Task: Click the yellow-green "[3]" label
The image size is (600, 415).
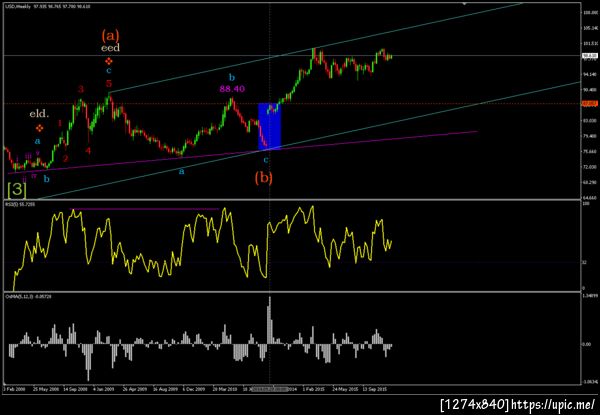Action: 17,190
